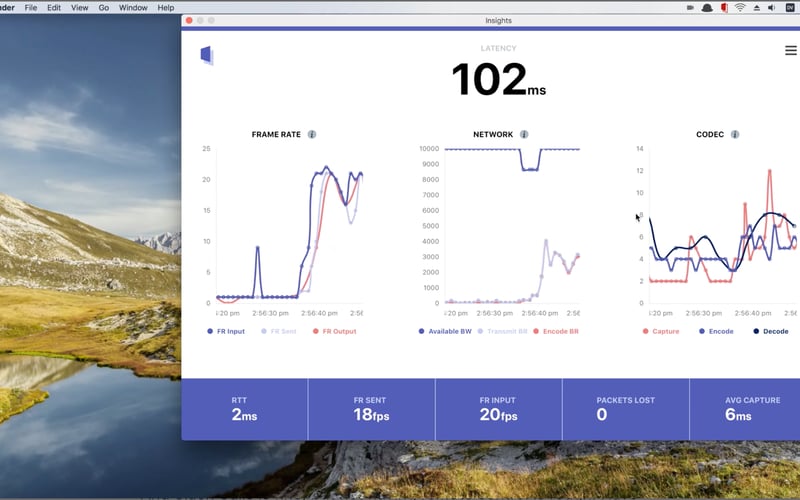
Task: Toggle FR Sent series in legend
Action: (279, 331)
